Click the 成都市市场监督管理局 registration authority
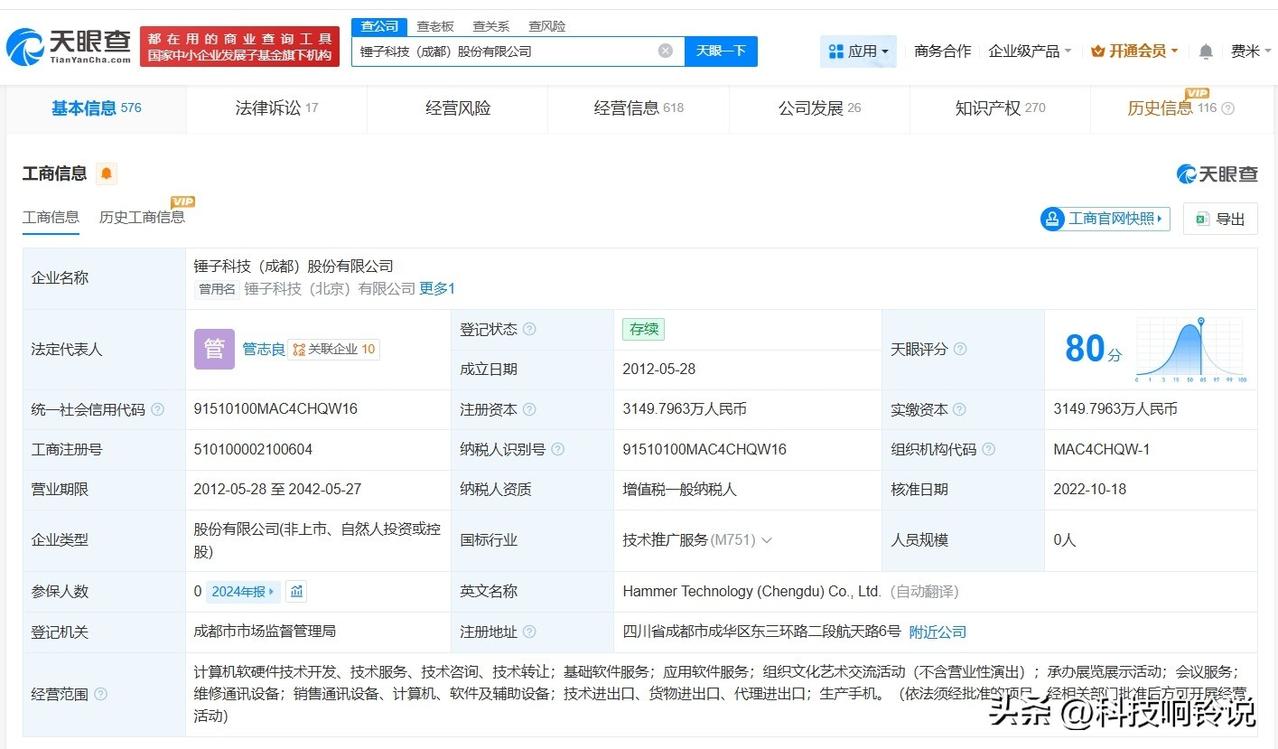The height and width of the screenshot is (749, 1278). pyautogui.click(x=265, y=631)
